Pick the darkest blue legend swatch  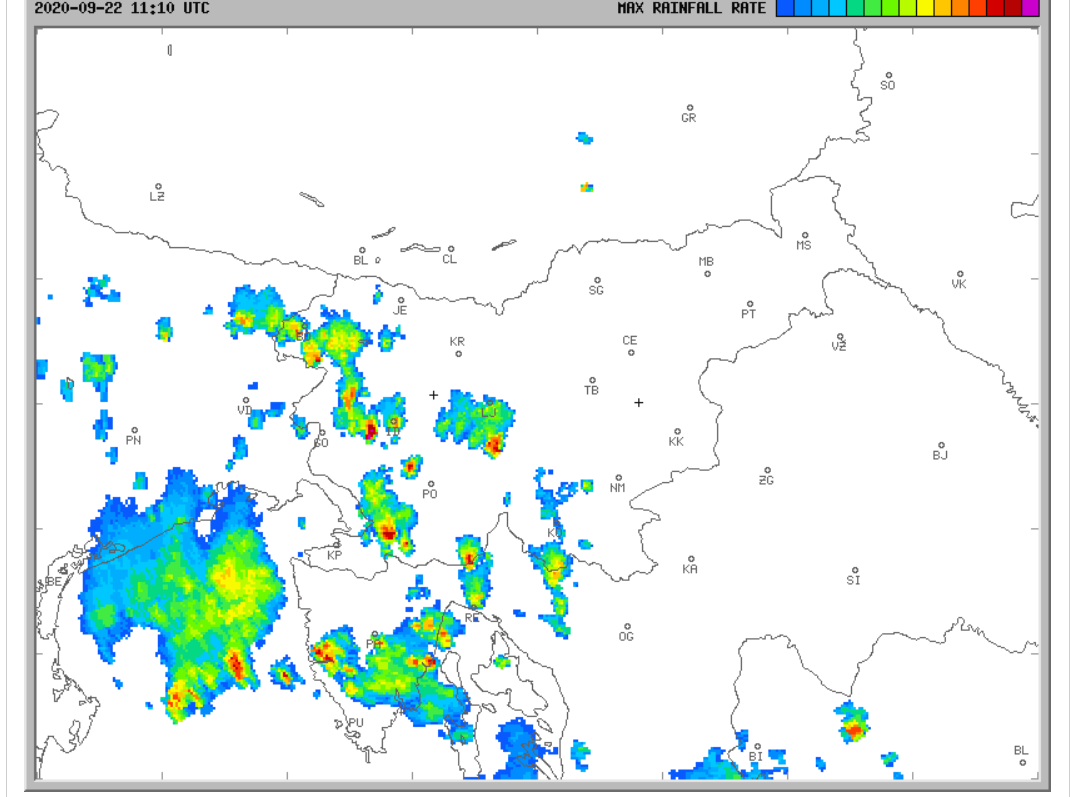pos(785,9)
